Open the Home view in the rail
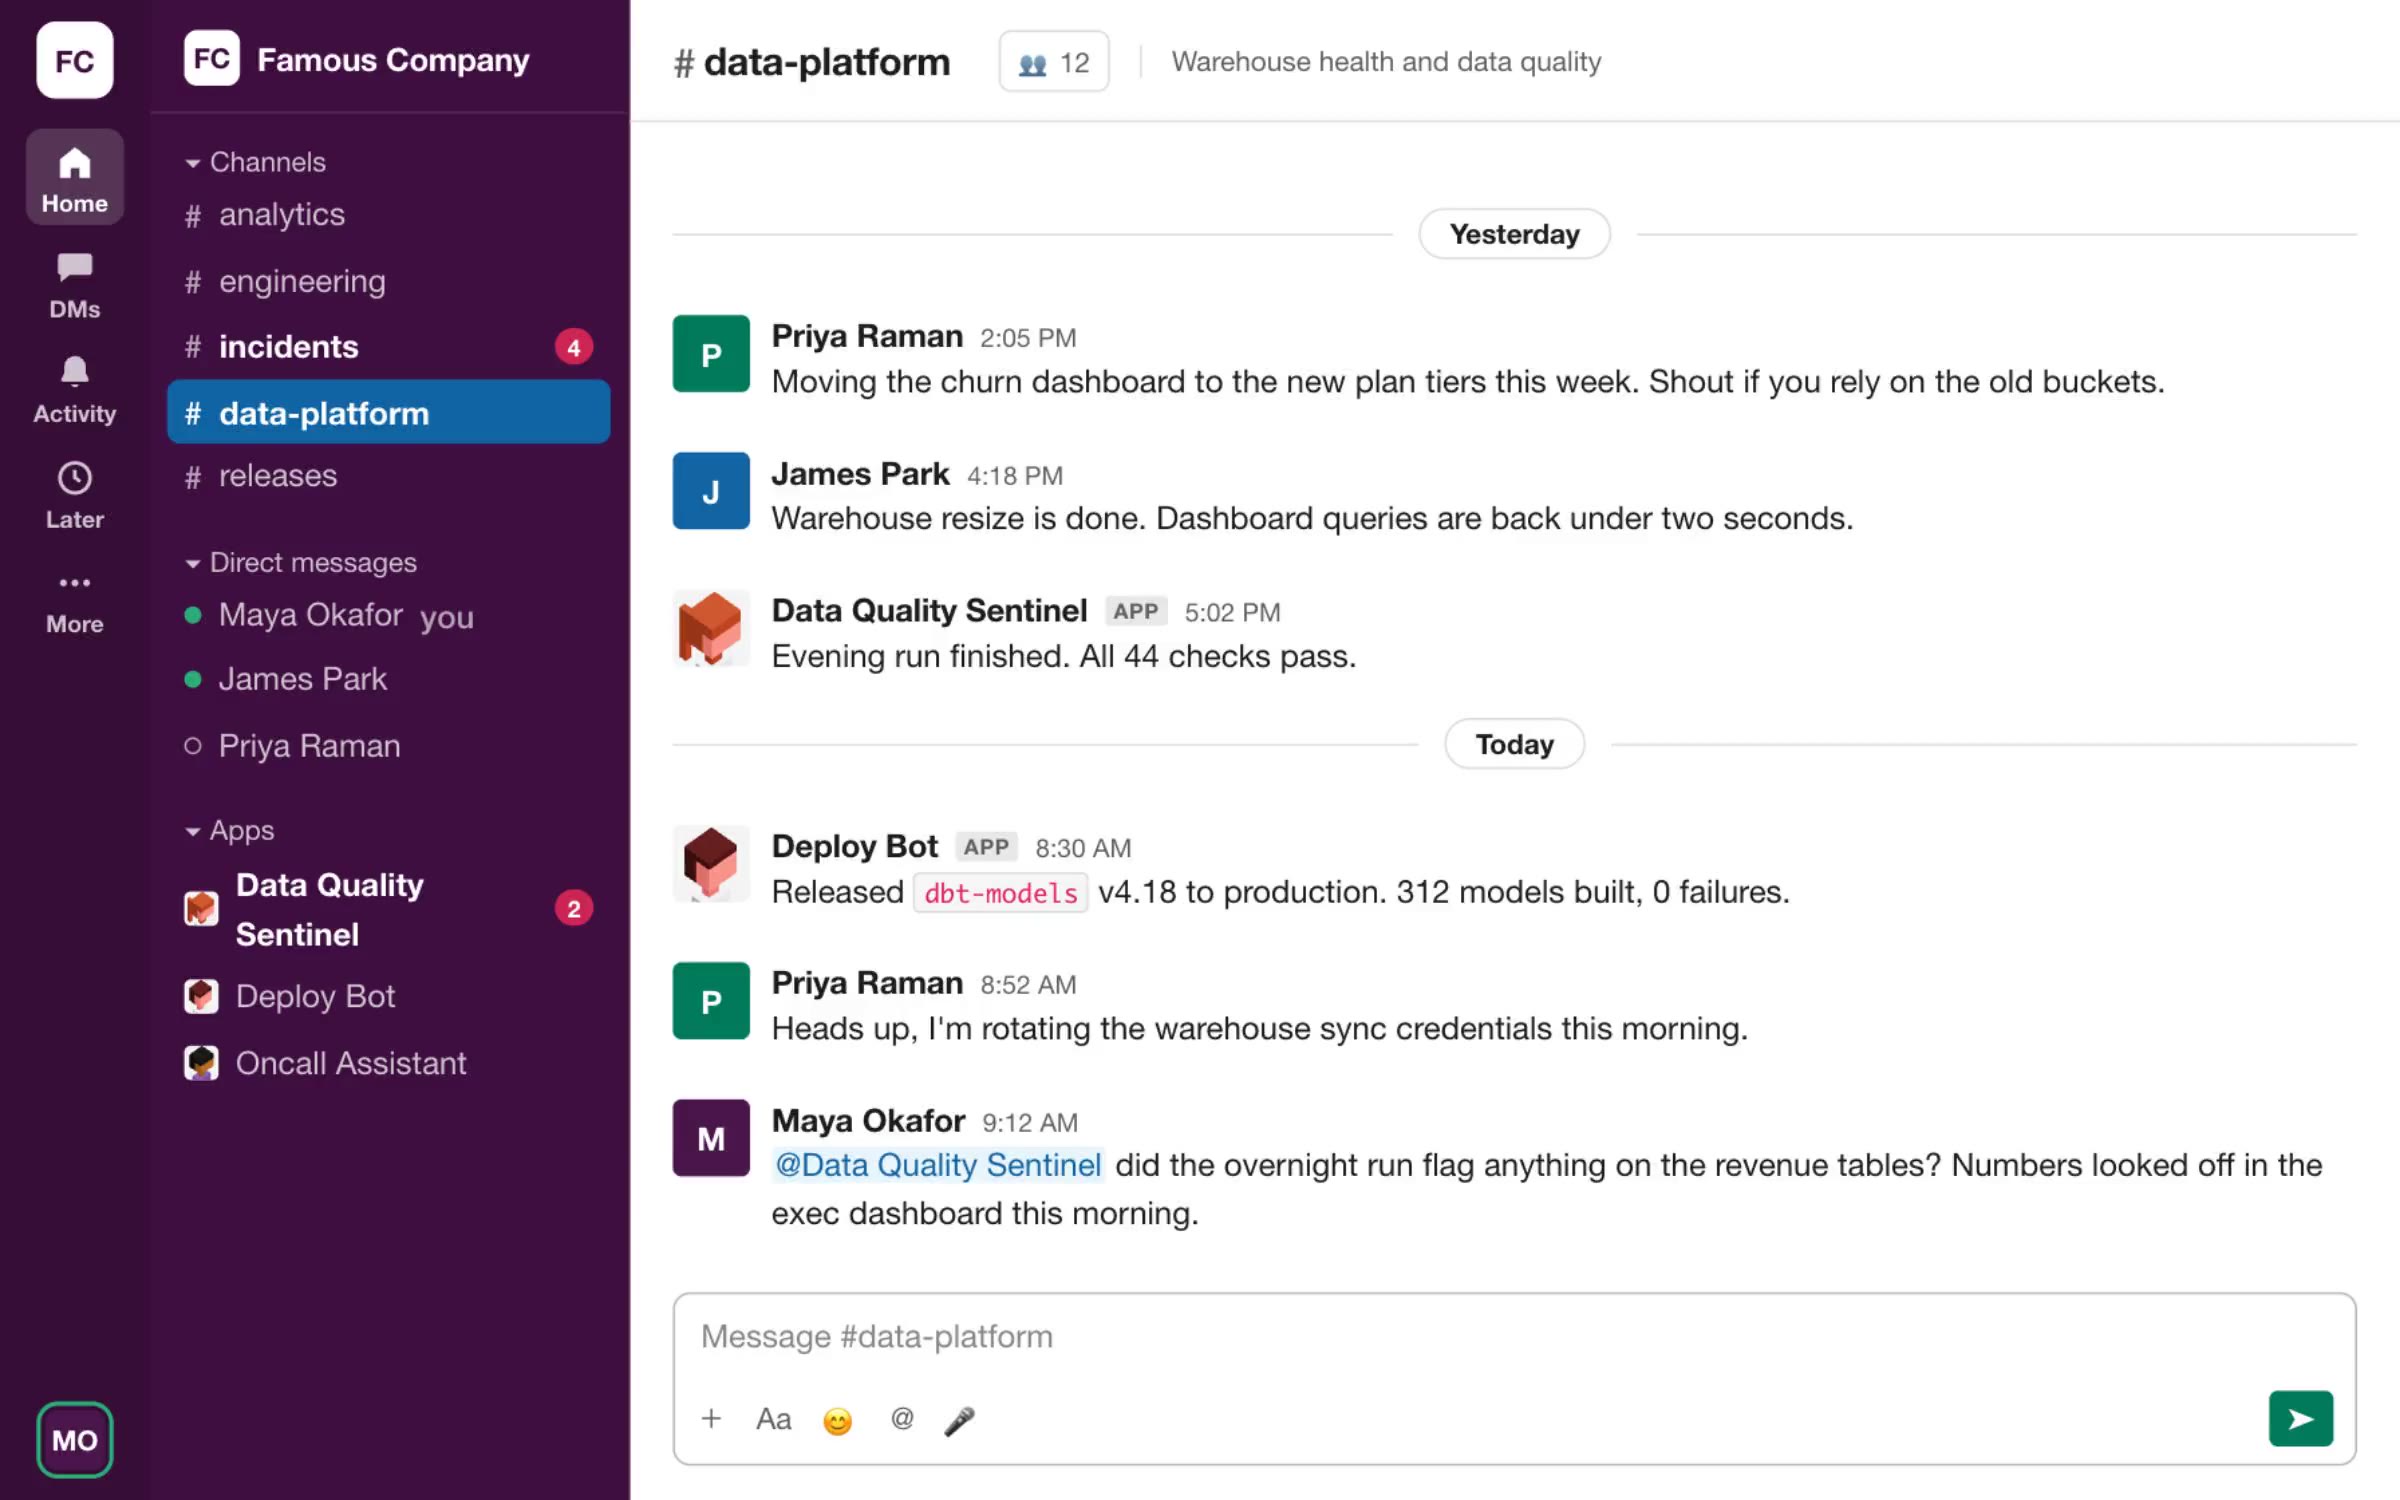The image size is (2400, 1500). point(74,178)
